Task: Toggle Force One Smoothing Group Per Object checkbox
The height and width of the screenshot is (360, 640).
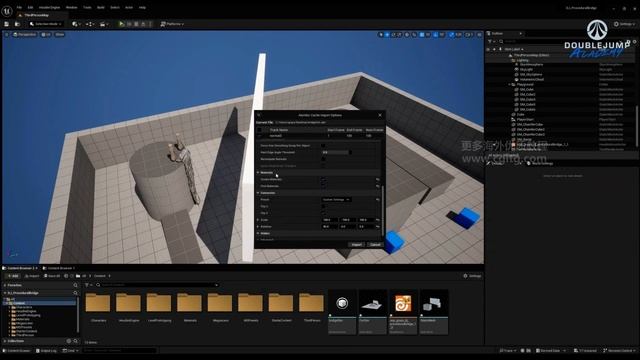Action: point(323,145)
